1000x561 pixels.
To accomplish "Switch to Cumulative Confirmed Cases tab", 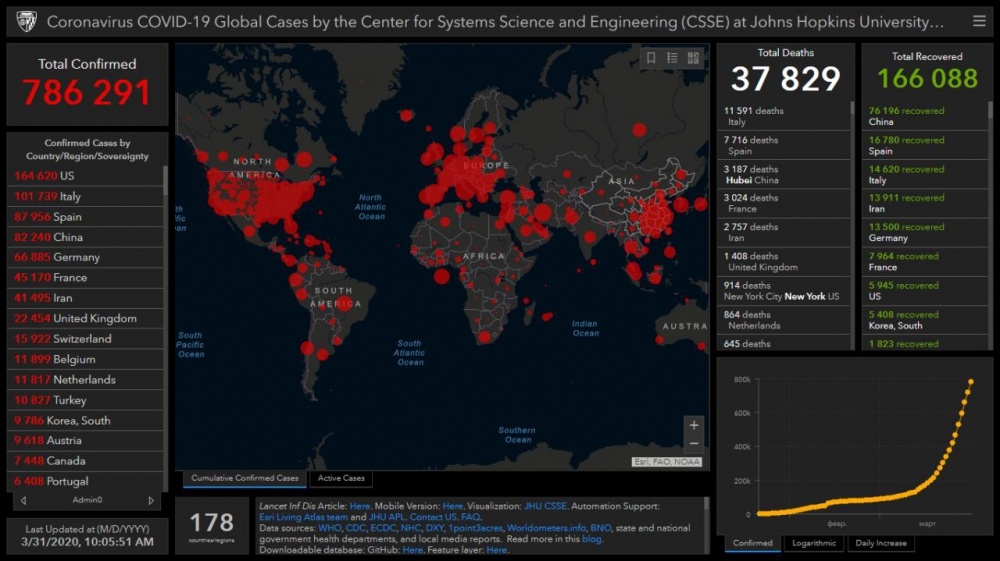I will click(x=245, y=478).
